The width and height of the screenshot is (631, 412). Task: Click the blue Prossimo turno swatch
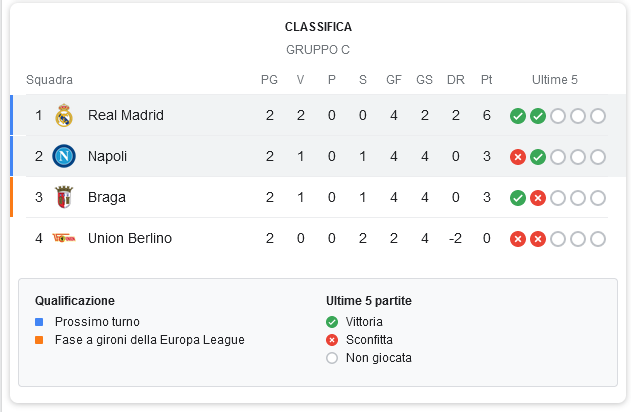tap(39, 322)
